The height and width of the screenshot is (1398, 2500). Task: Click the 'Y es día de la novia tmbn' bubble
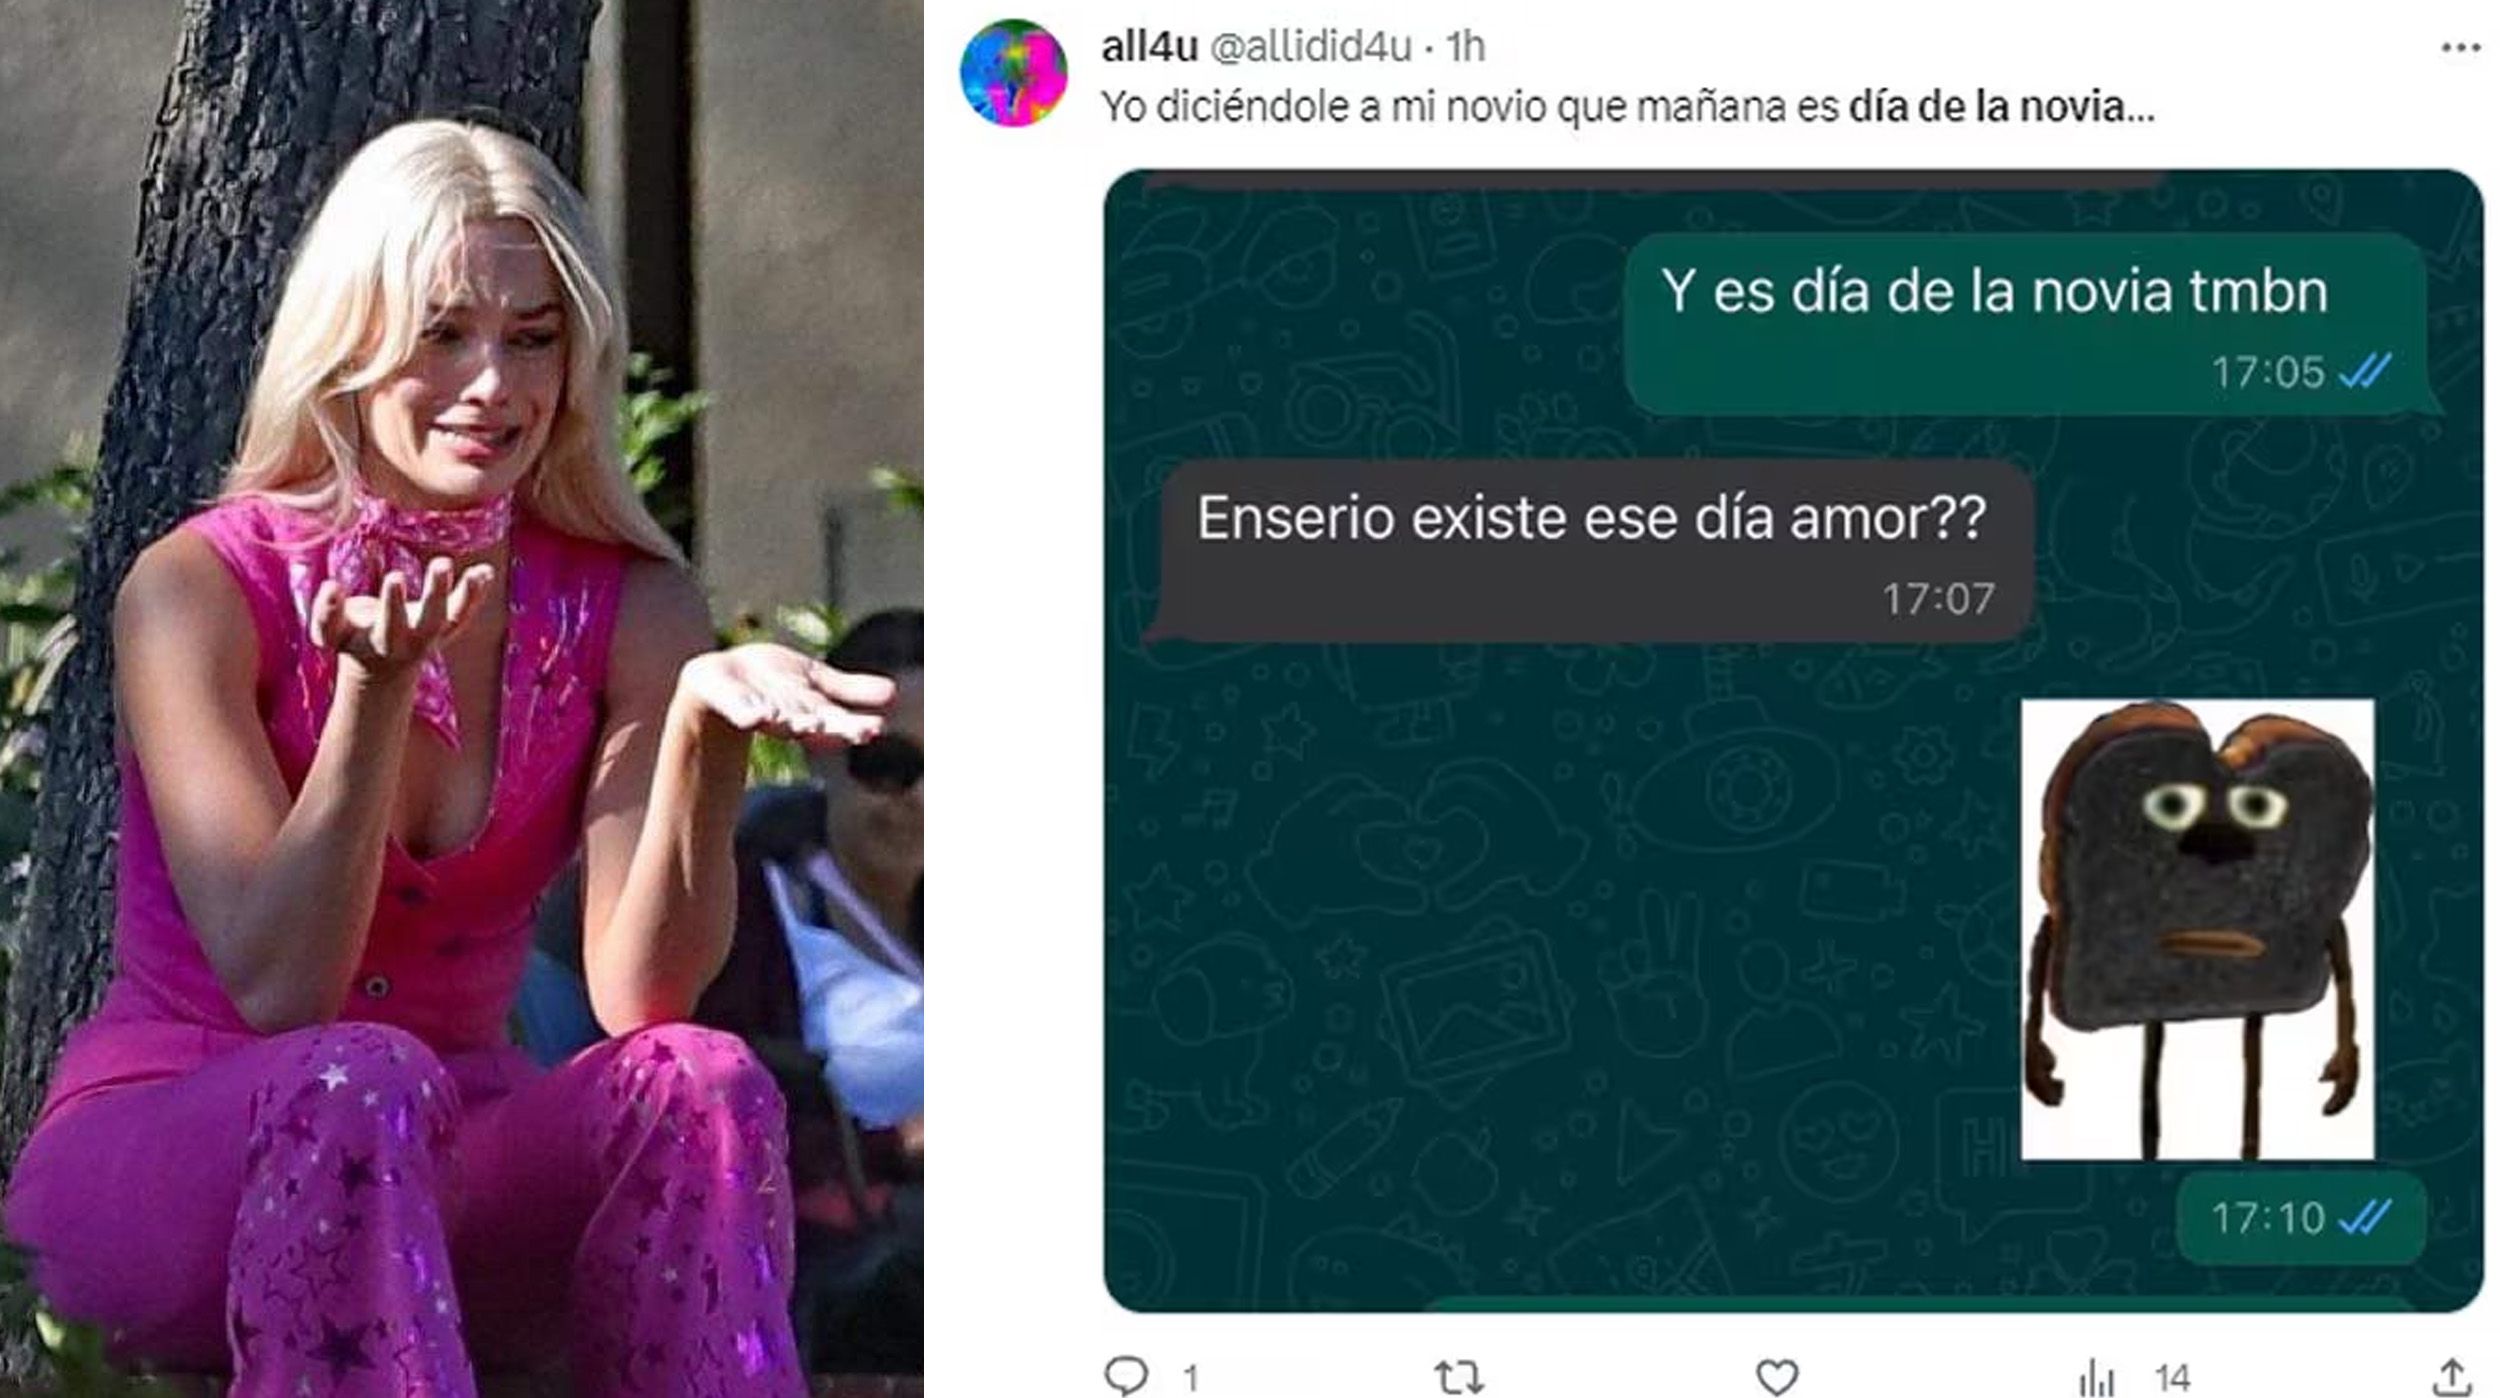click(x=2029, y=325)
